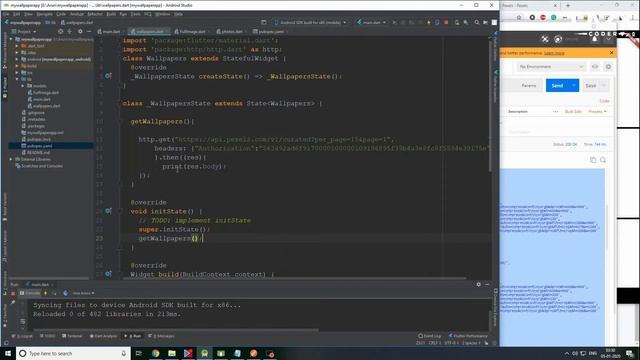Click the environment quick-look eye icon in Postman
This screenshot has width=640, height=360.
595,67
